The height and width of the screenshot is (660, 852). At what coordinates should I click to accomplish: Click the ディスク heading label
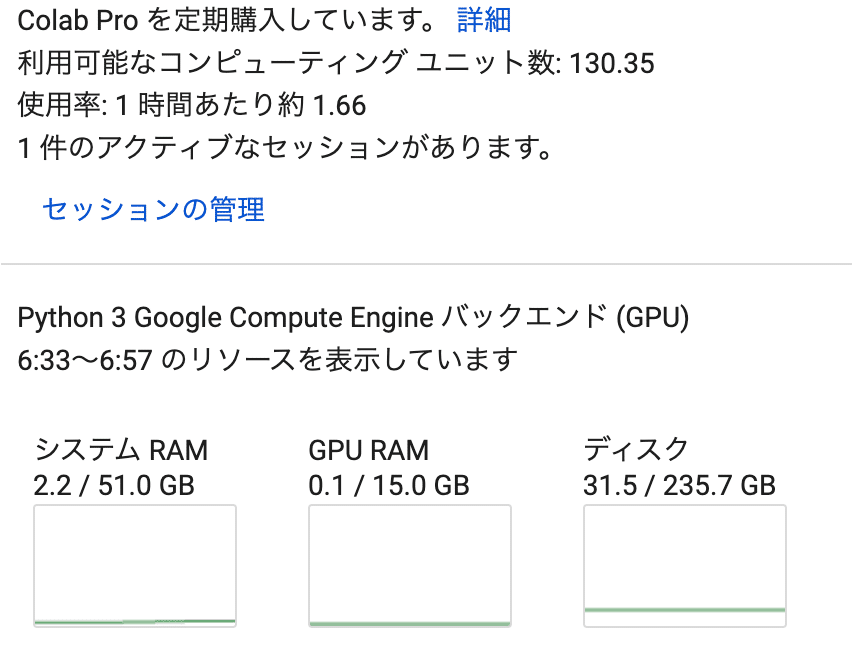pos(636,449)
